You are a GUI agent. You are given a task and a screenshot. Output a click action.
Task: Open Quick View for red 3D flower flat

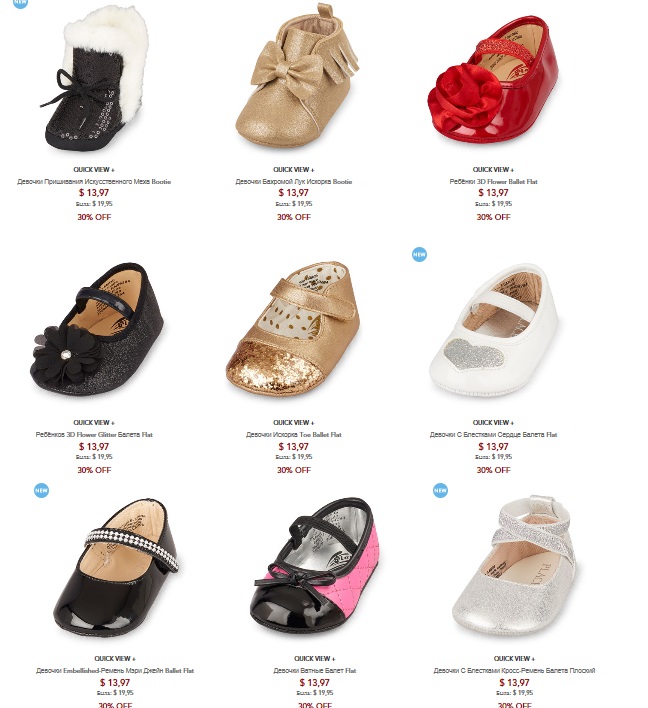click(x=493, y=170)
